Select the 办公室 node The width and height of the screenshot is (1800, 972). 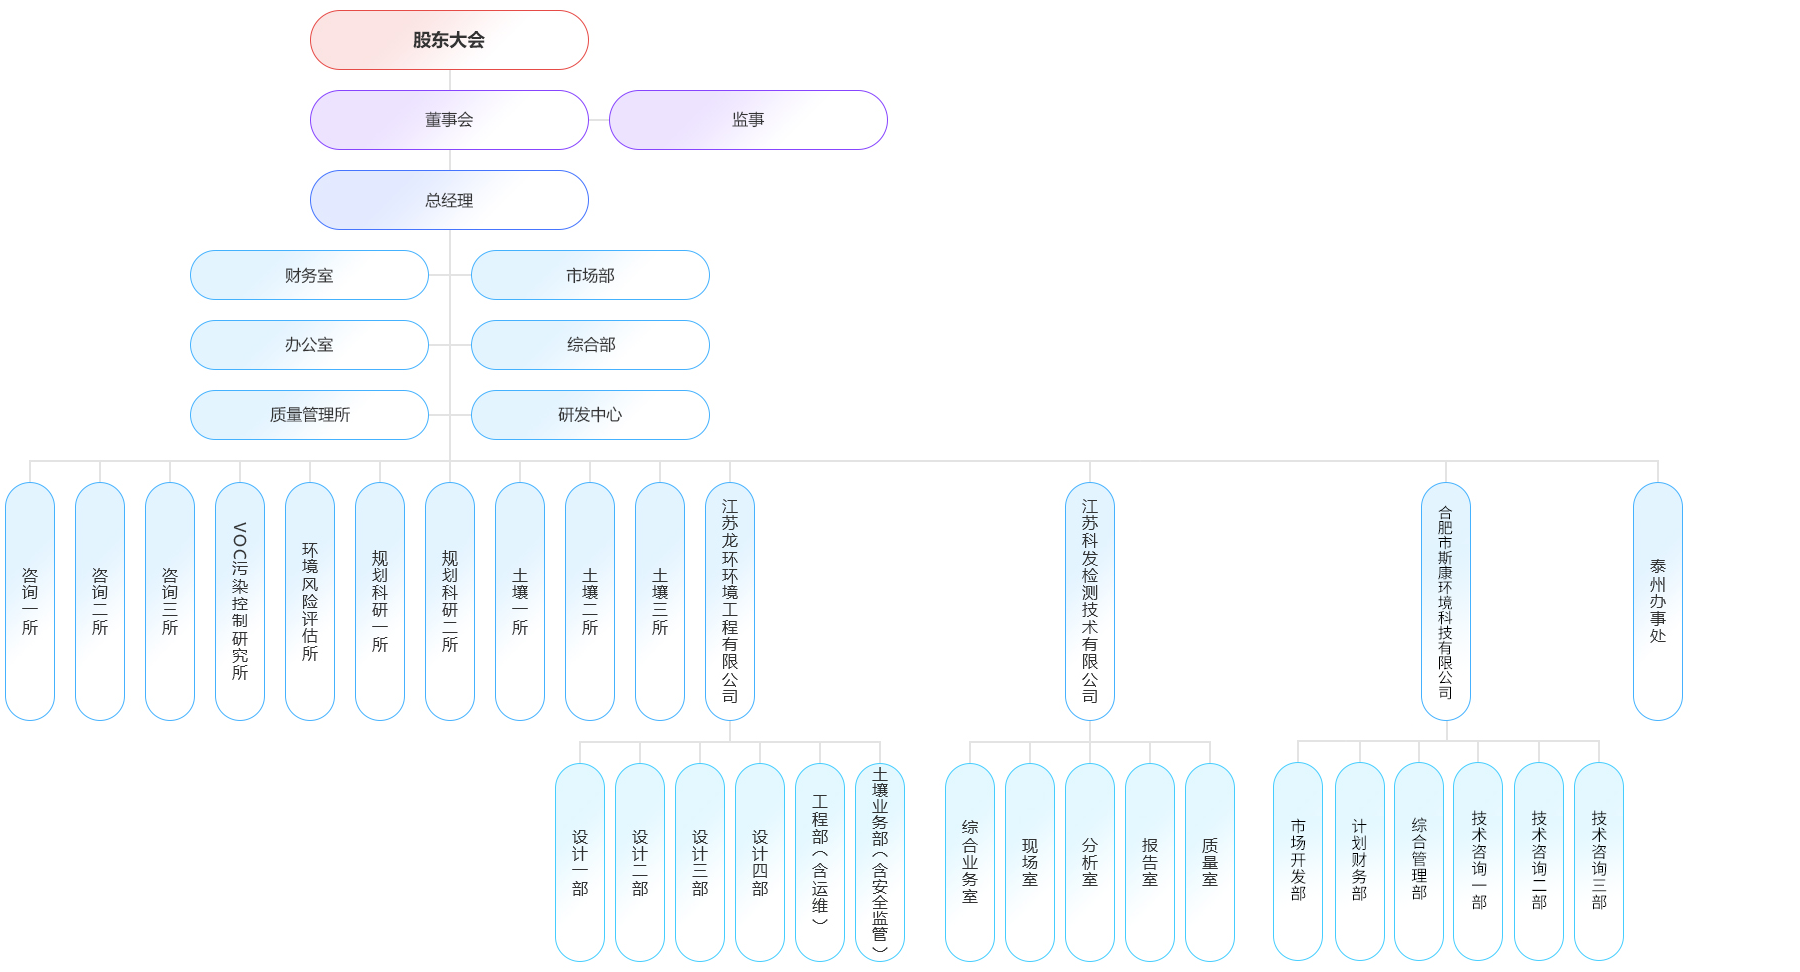pos(309,345)
